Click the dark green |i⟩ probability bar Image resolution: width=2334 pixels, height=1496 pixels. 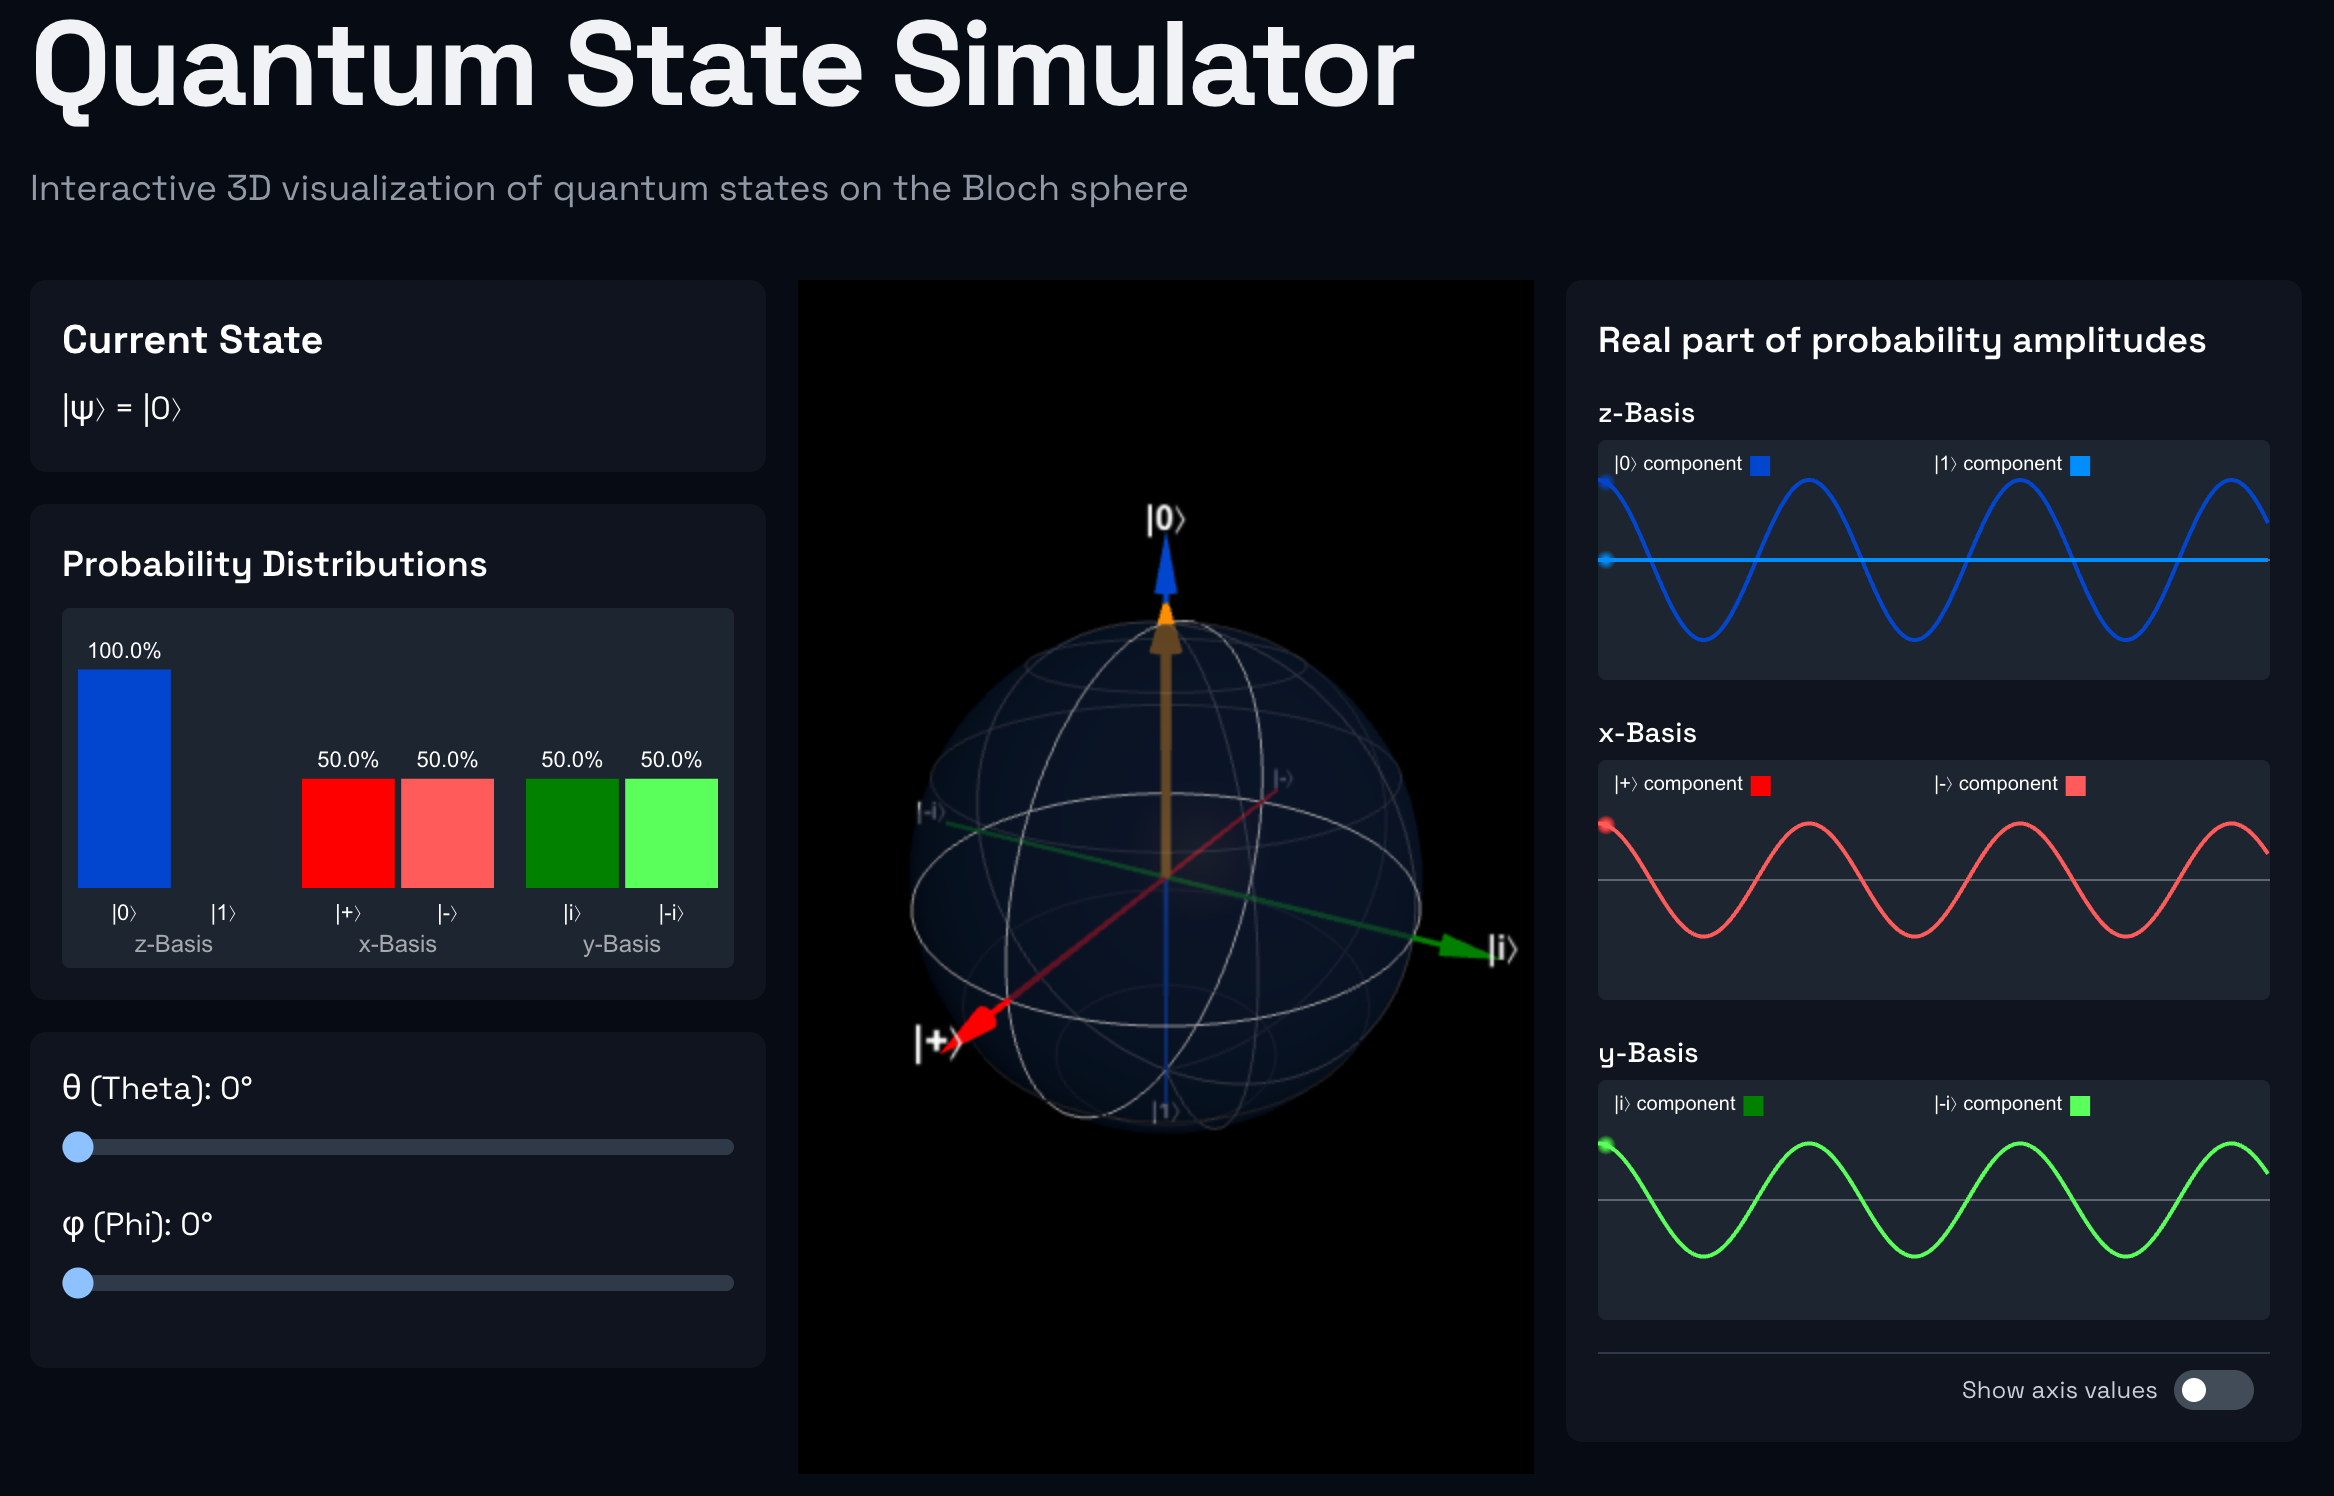pos(572,833)
